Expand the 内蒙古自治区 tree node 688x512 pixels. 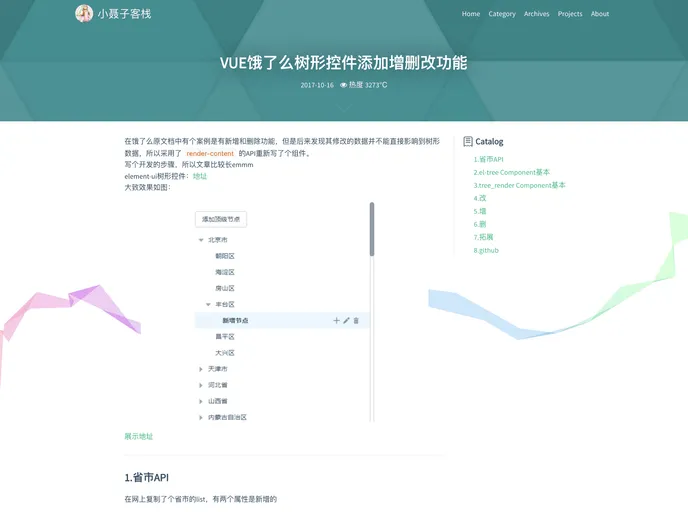click(201, 418)
